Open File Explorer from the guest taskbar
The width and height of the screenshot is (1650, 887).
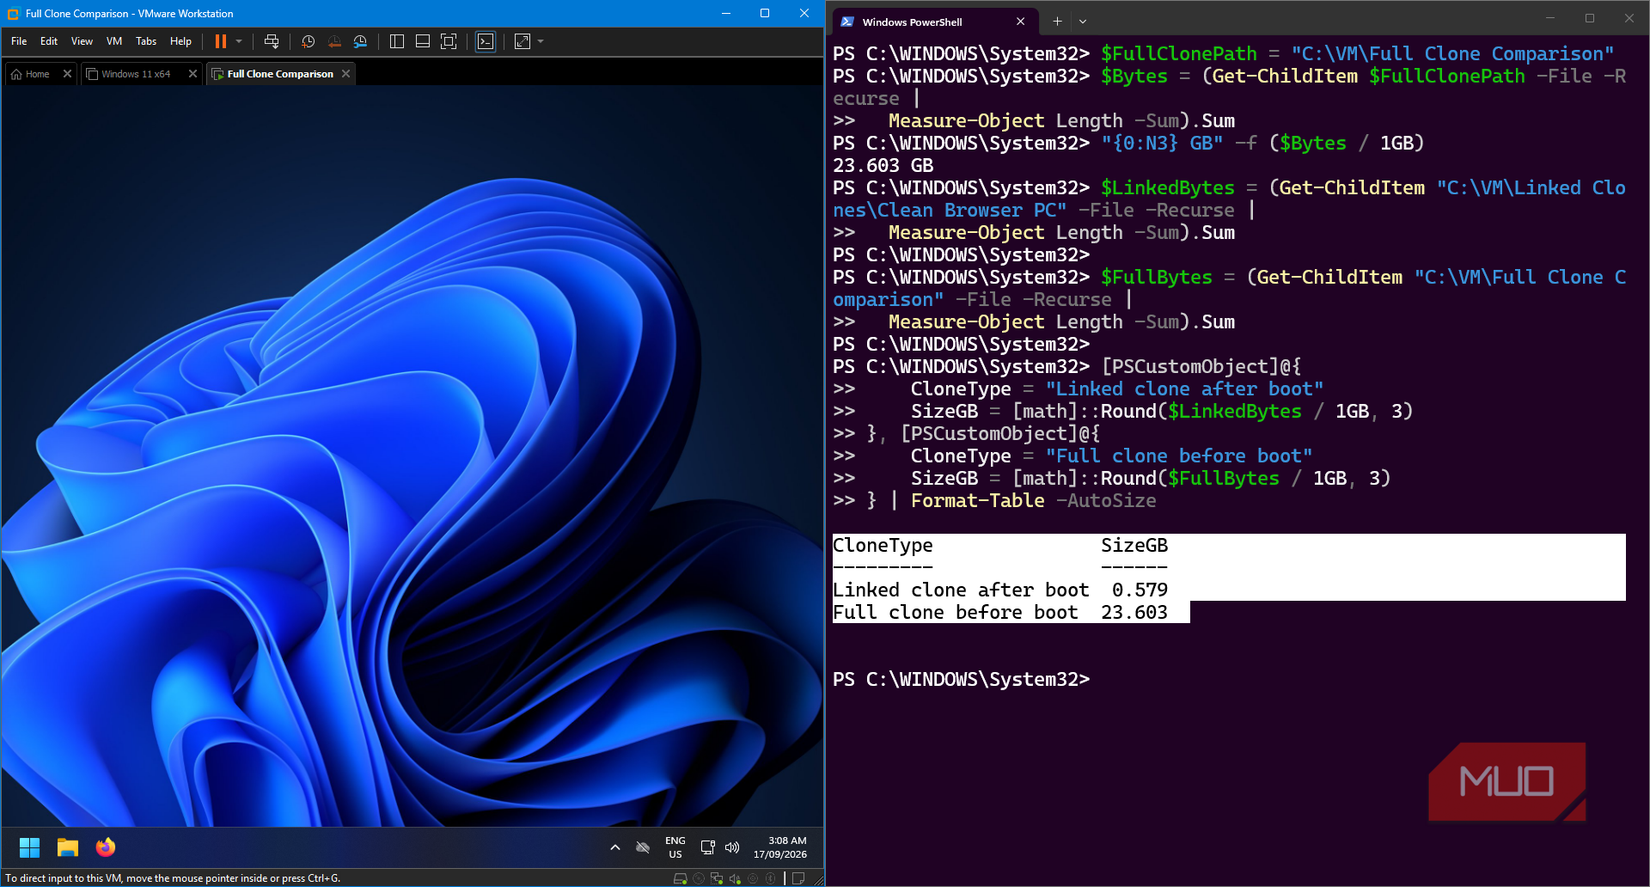click(x=68, y=848)
